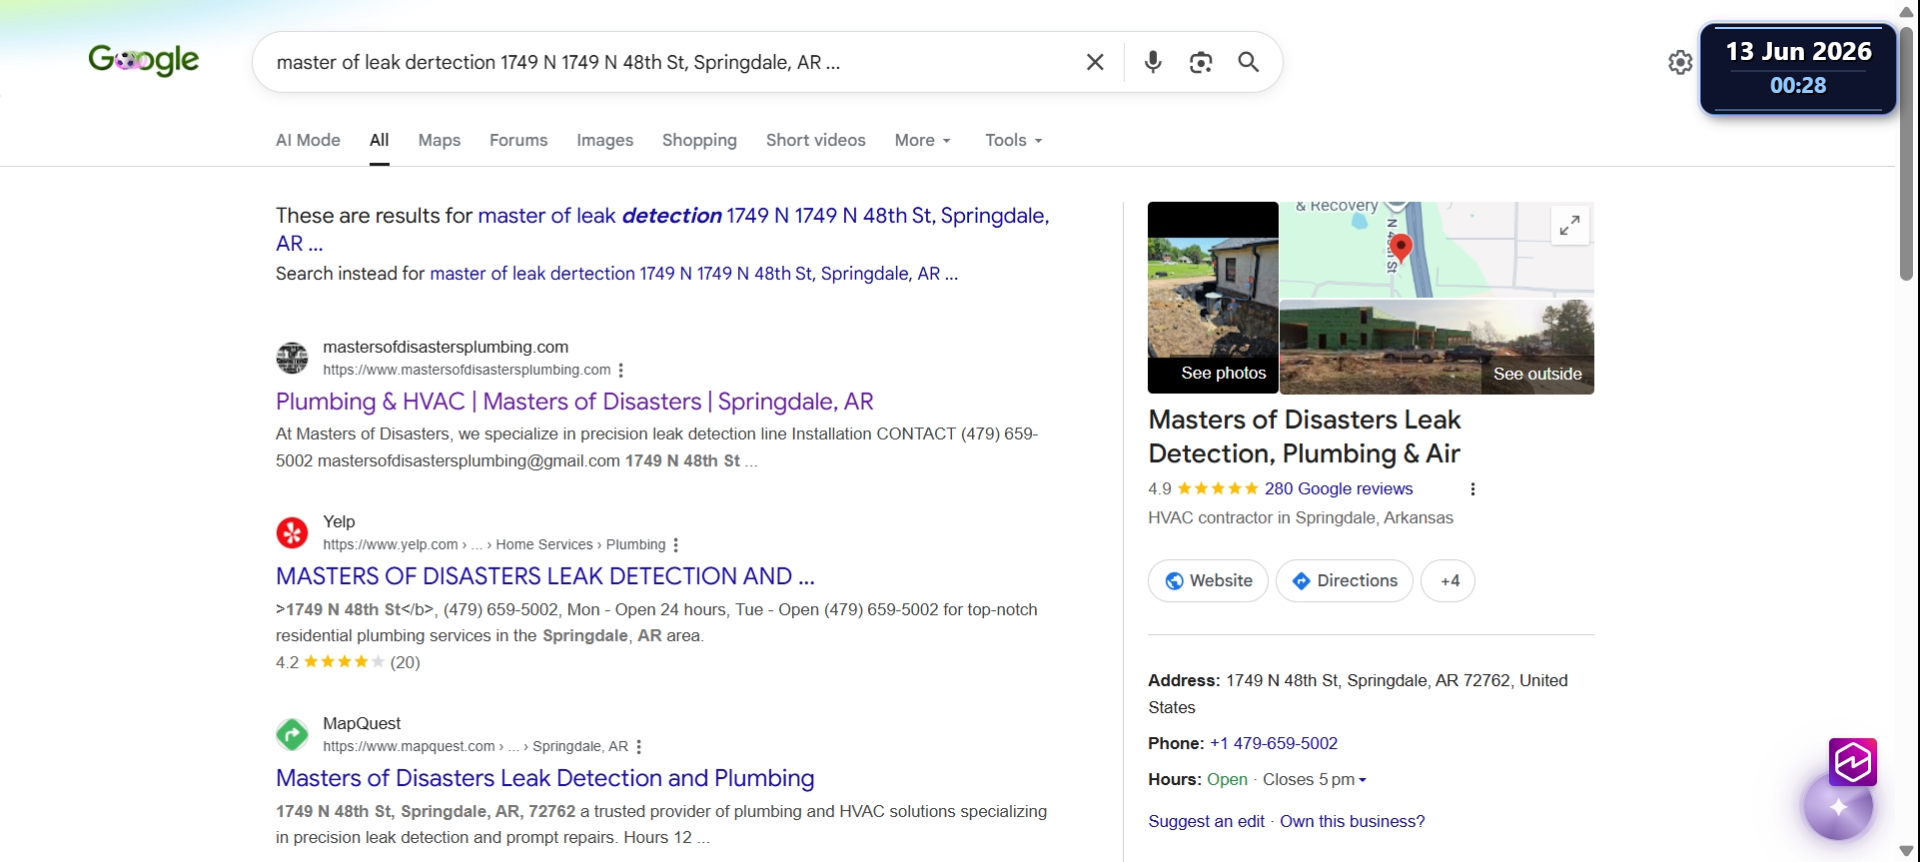This screenshot has height=862, width=1920.
Task: Click the 'https://www.mastersofdisastersplumbing.com' URL text
Action: [466, 370]
